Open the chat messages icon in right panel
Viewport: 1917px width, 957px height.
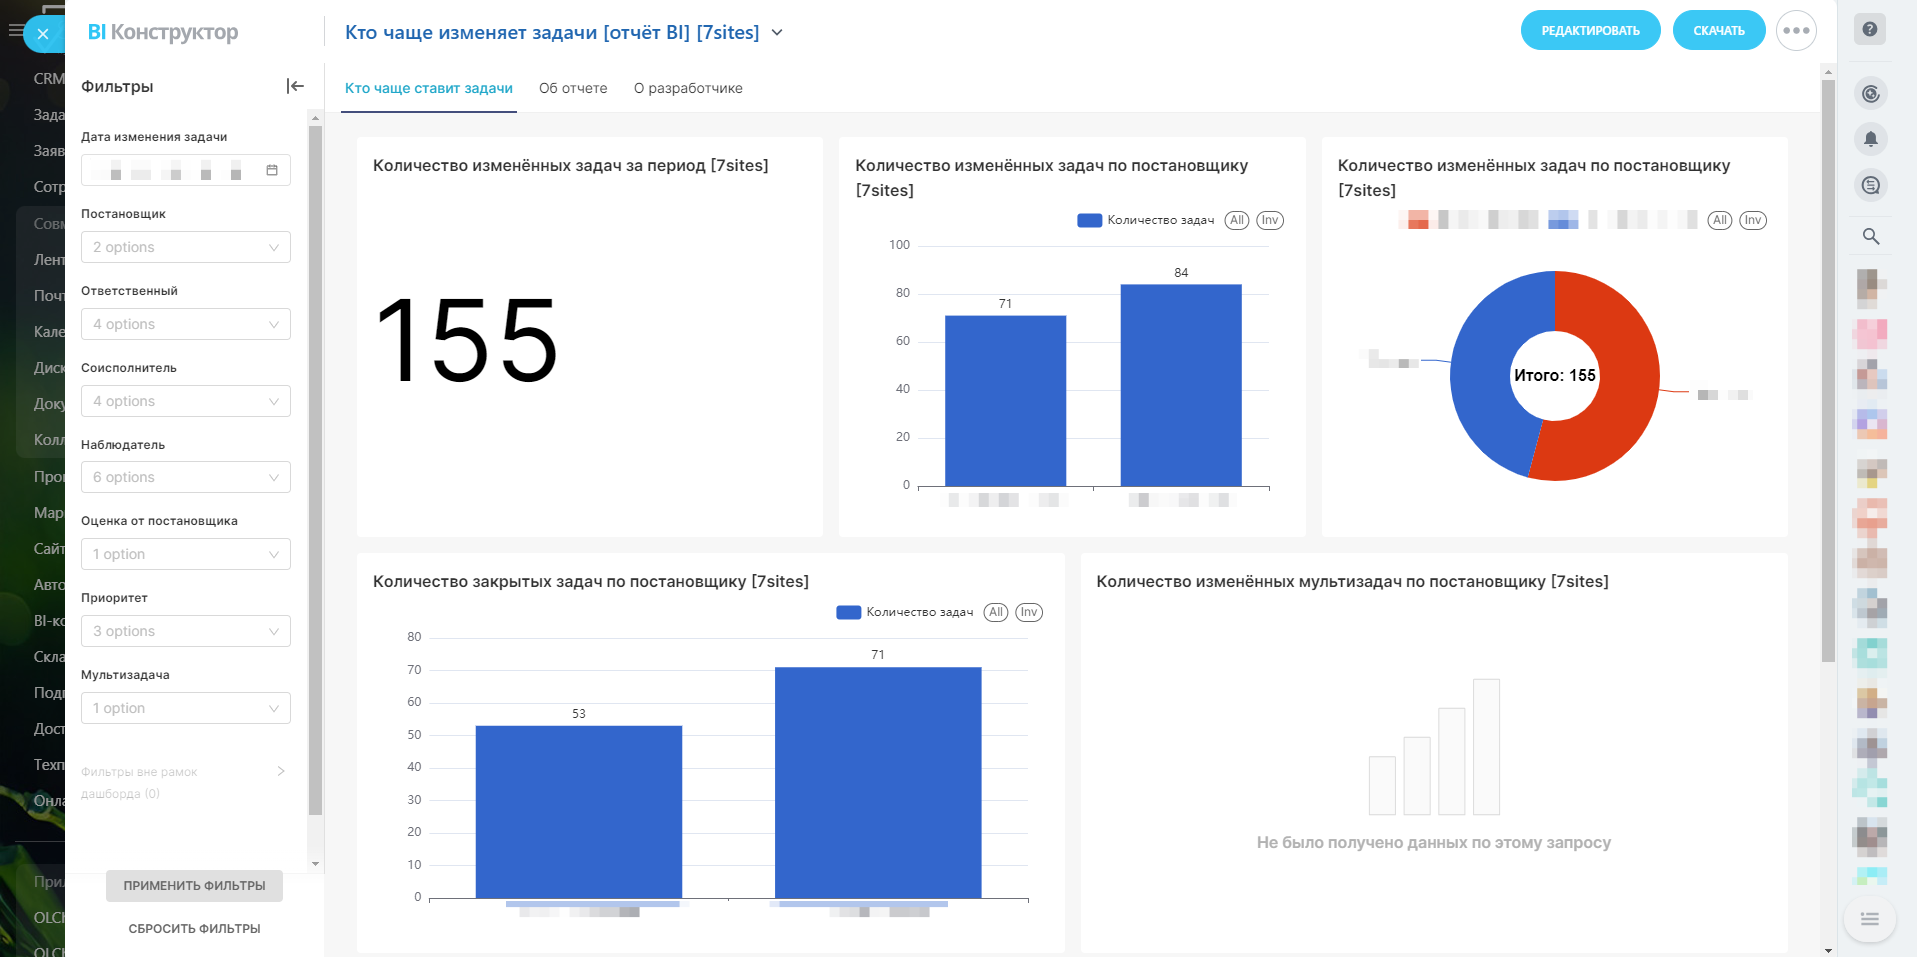click(1870, 185)
